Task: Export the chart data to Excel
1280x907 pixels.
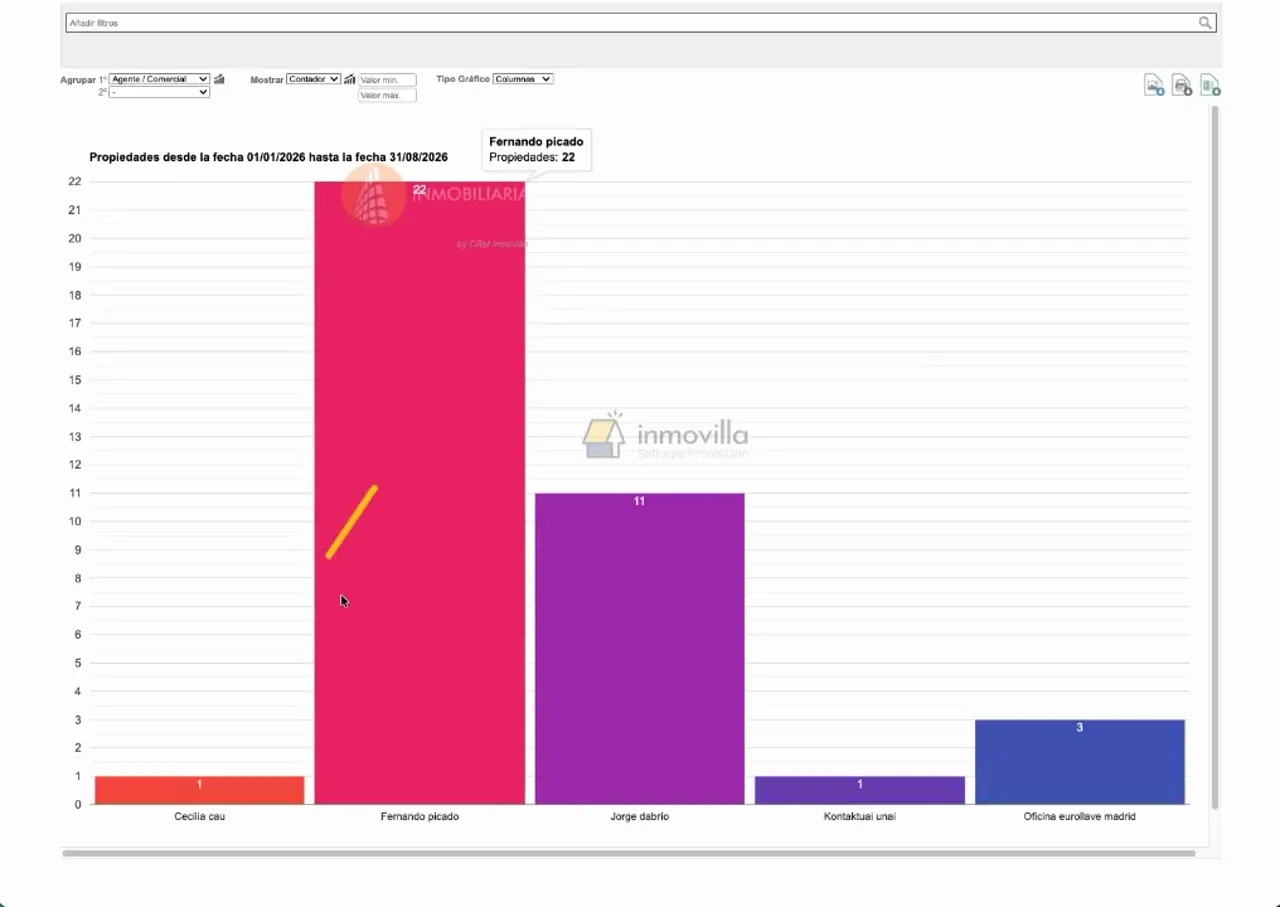Action: pos(1210,85)
